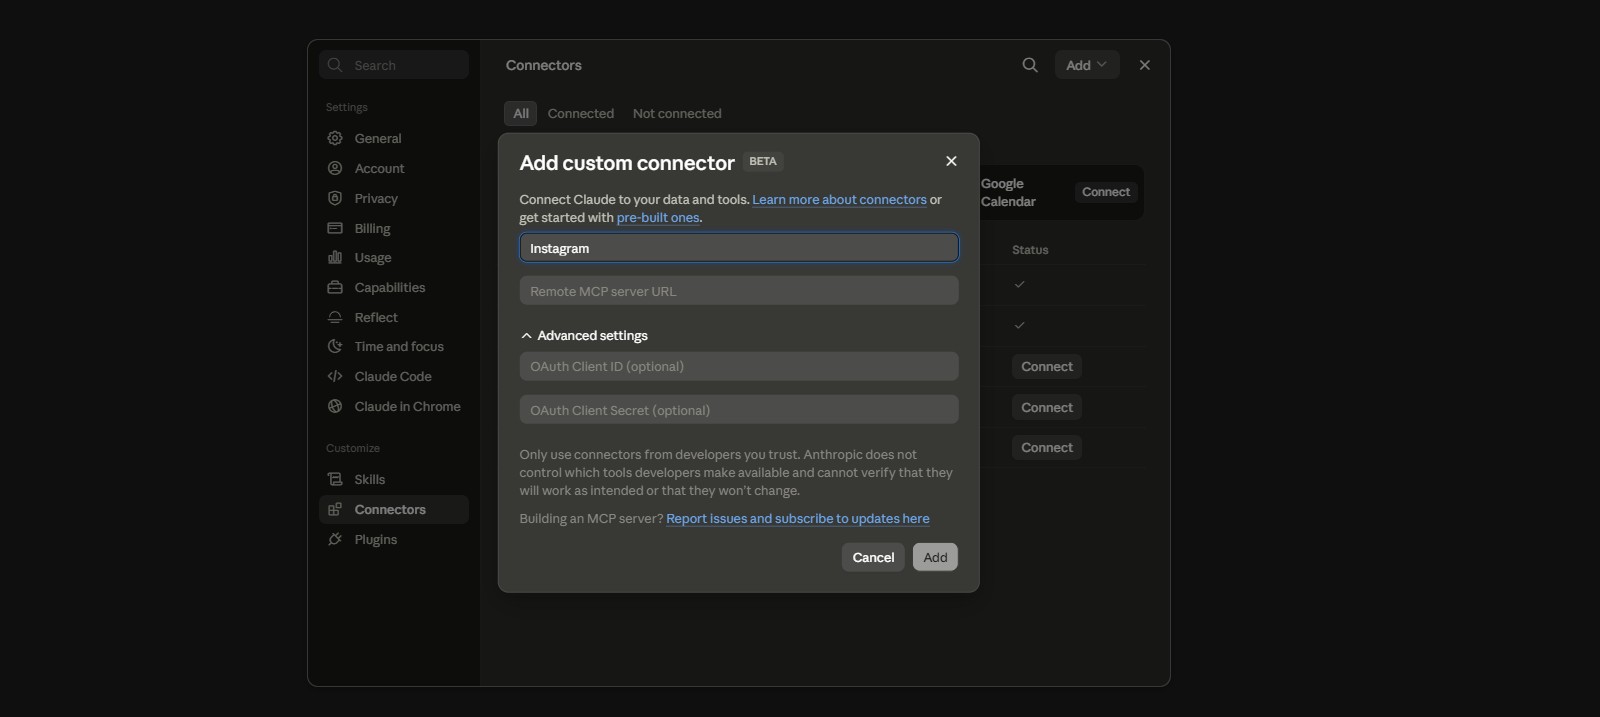Viewport: 1600px width, 717px height.
Task: Open Claude in Chrome settings
Action: click(x=394, y=406)
